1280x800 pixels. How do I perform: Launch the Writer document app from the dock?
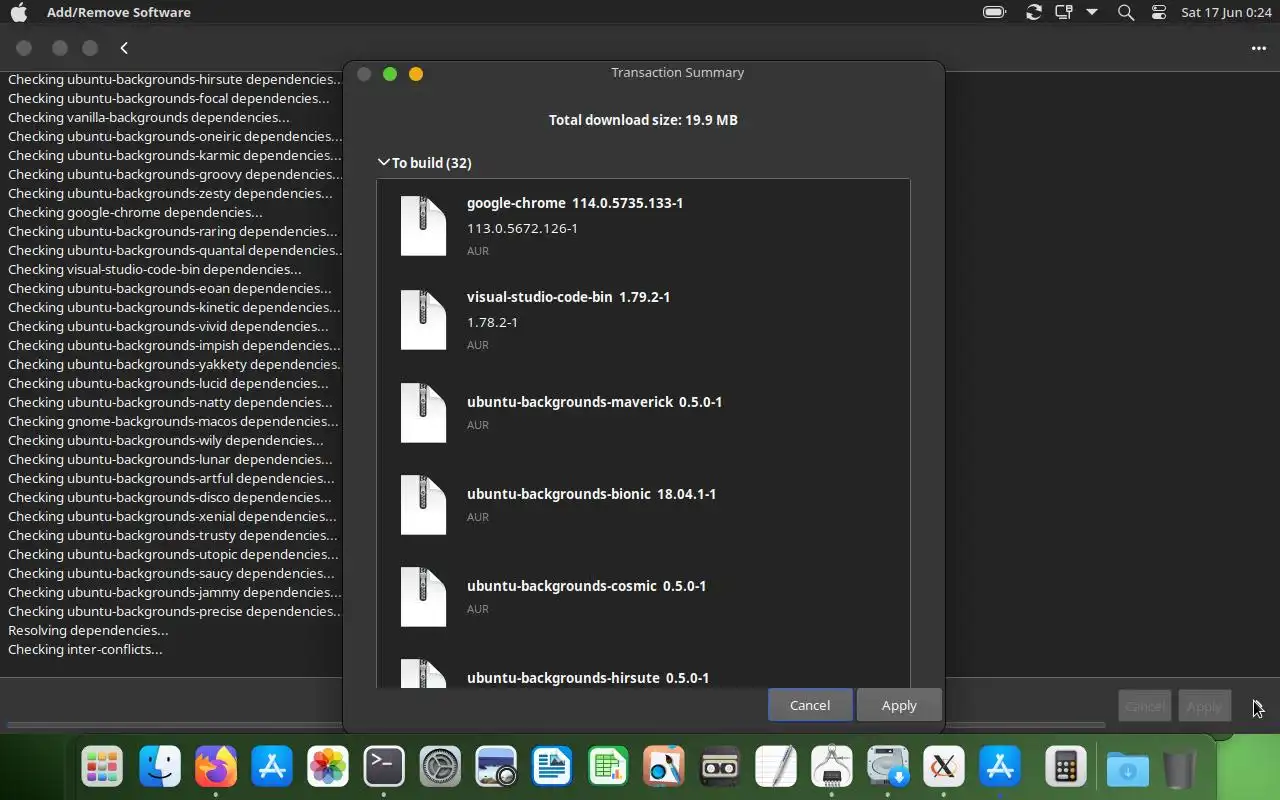(x=552, y=767)
